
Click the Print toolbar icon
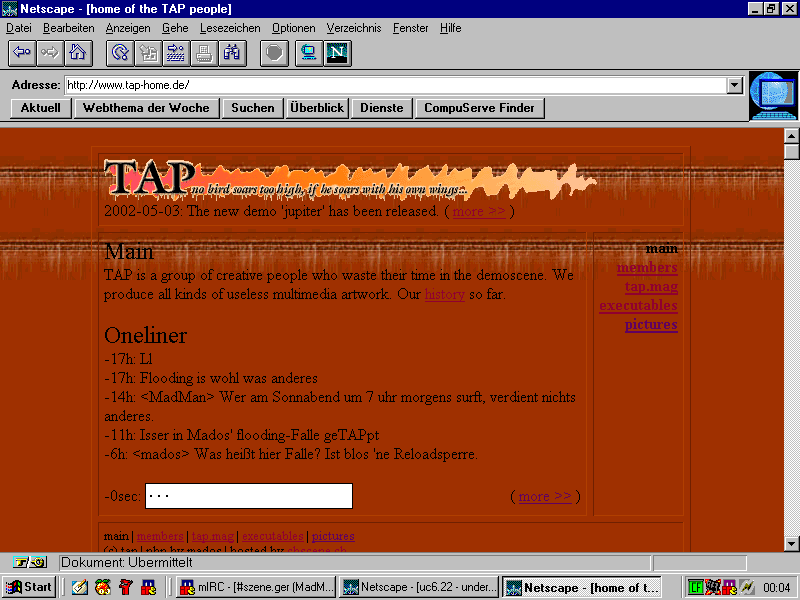[204, 53]
